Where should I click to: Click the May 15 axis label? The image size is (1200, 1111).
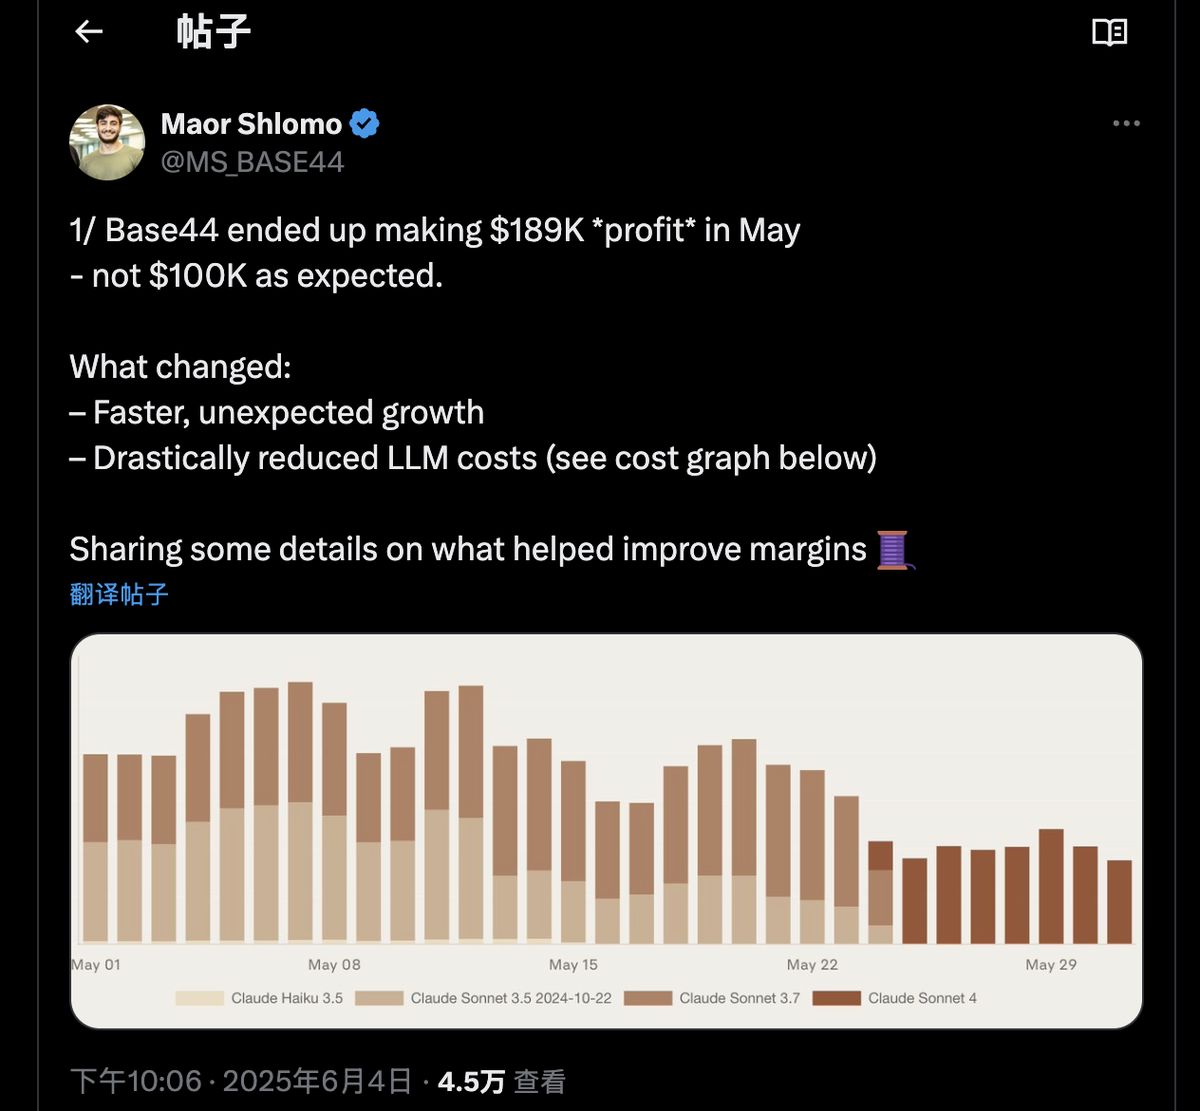[572, 964]
